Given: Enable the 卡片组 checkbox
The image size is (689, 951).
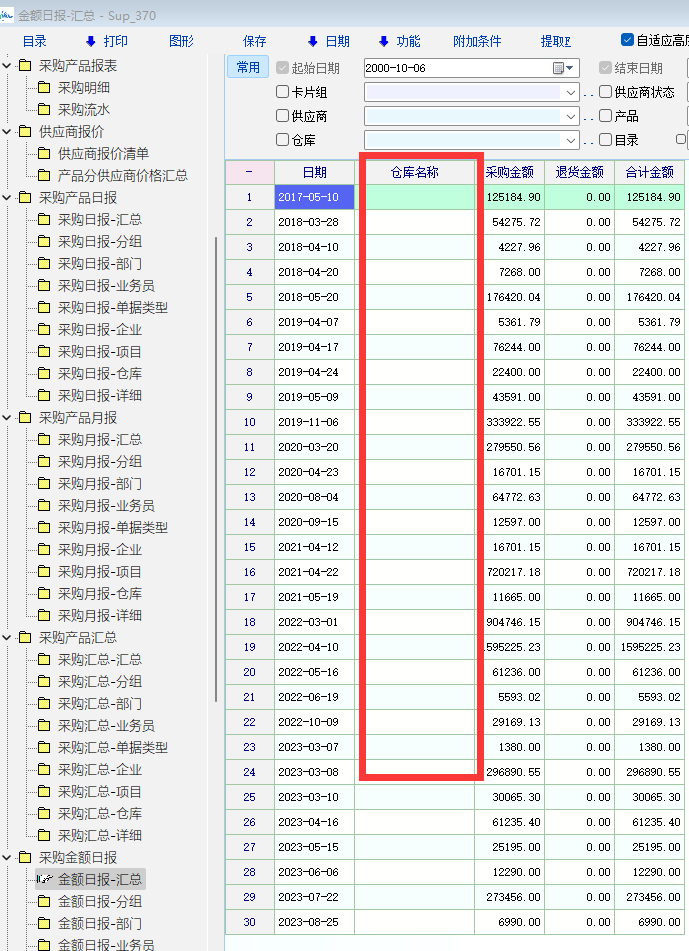Looking at the screenshot, I should coord(283,92).
